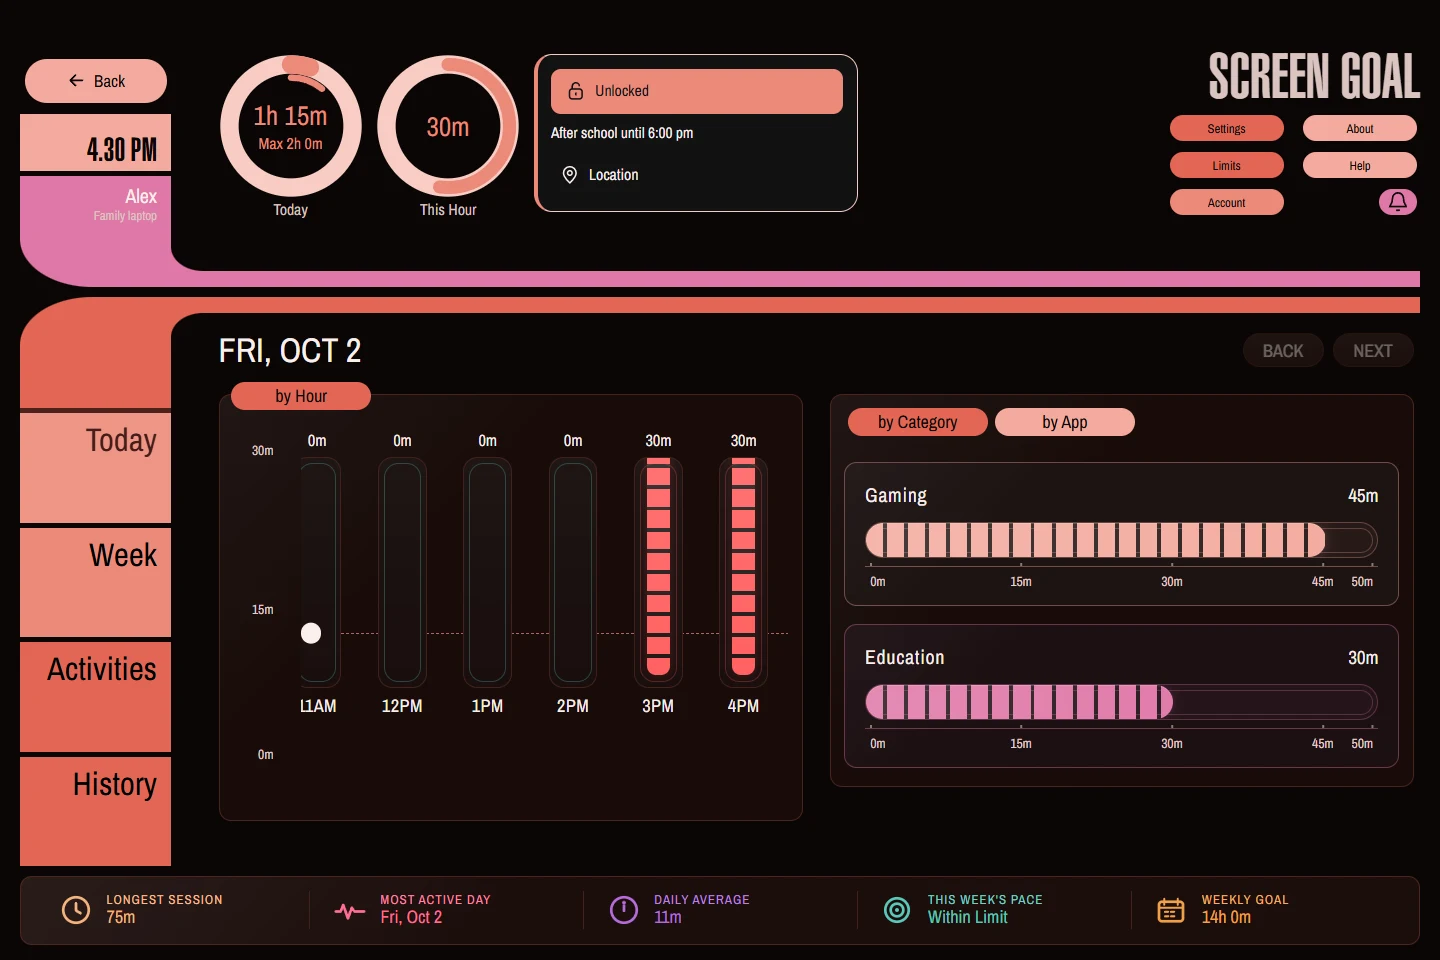Select the by Hour tab
The image size is (1440, 960).
(x=301, y=396)
